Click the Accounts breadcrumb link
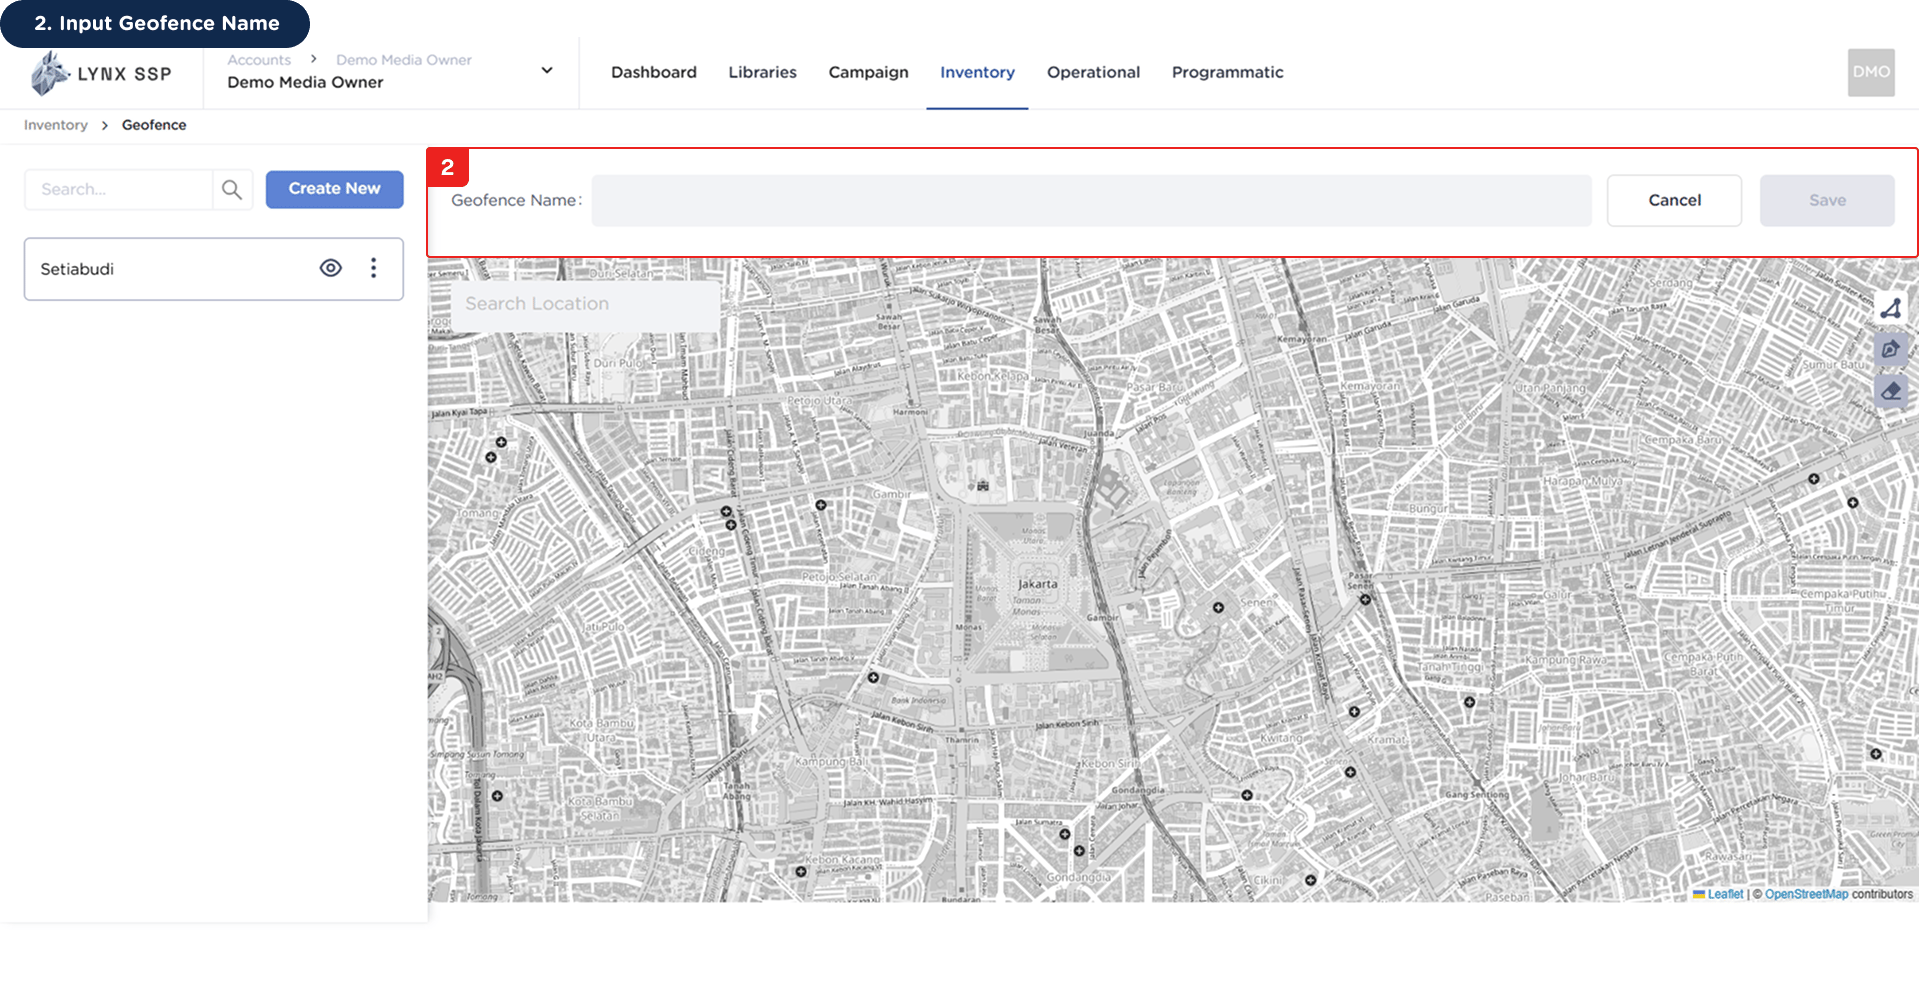 pos(259,60)
